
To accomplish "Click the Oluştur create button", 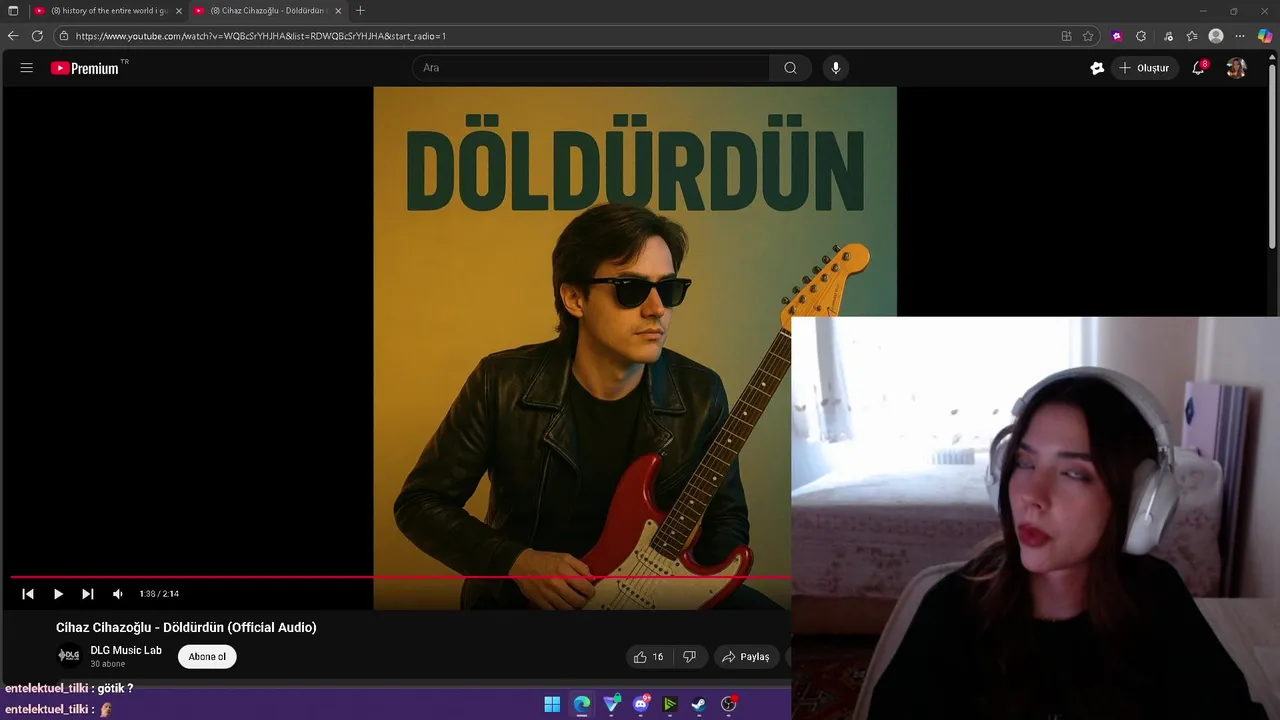I will 1144,68.
